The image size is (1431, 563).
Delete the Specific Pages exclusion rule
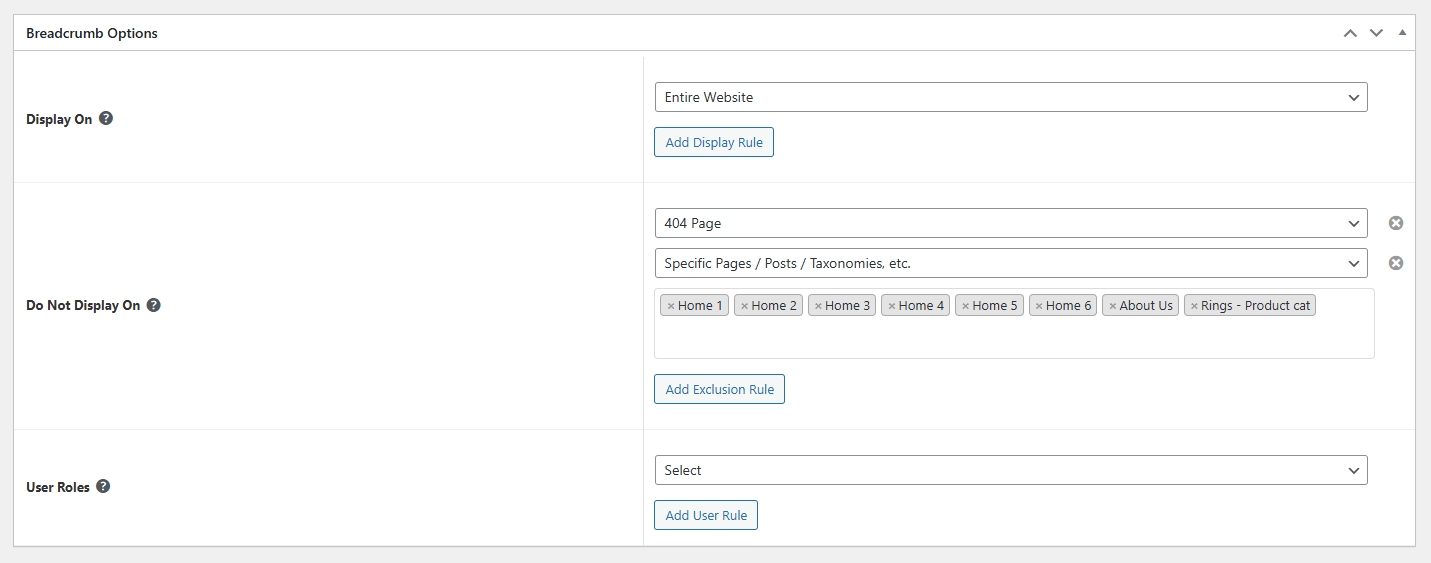coord(1396,263)
